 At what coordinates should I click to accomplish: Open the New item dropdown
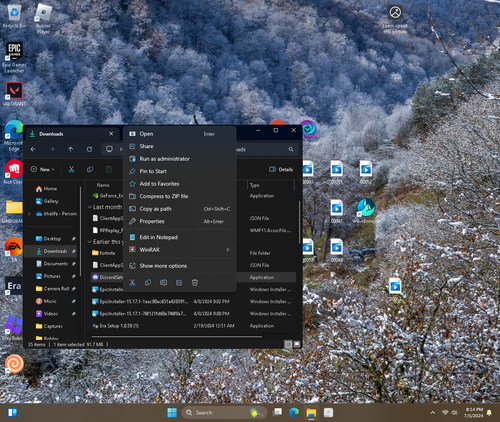coord(42,169)
